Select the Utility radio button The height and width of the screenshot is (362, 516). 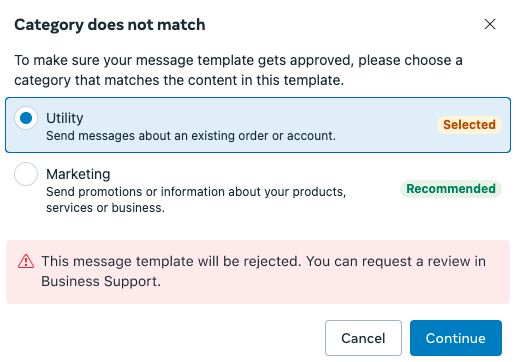click(26, 118)
